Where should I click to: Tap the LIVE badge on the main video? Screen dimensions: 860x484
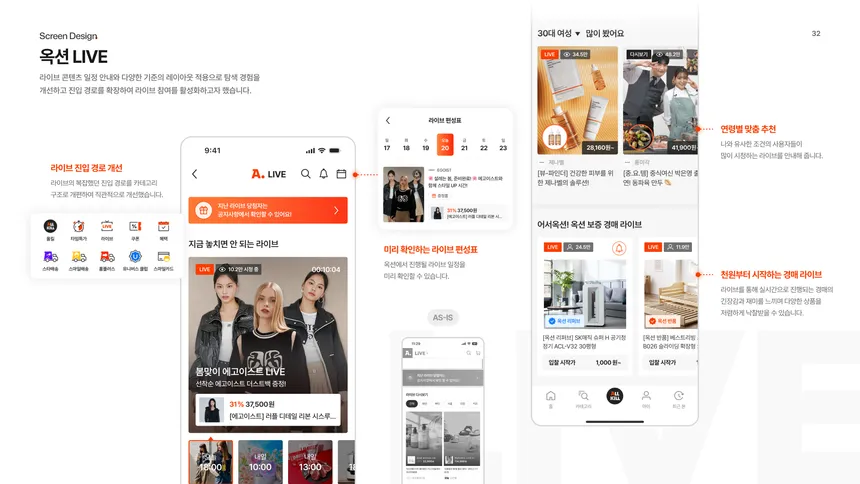pos(205,269)
